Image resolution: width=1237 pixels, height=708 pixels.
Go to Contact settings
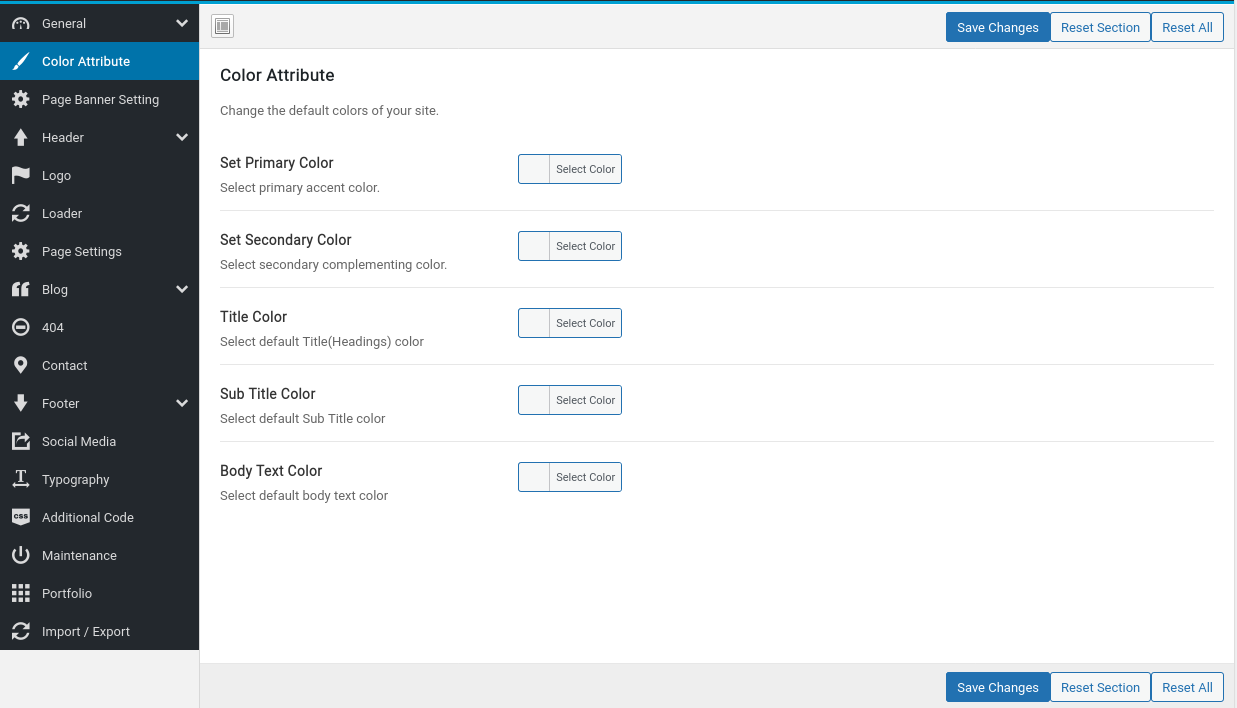coord(99,365)
